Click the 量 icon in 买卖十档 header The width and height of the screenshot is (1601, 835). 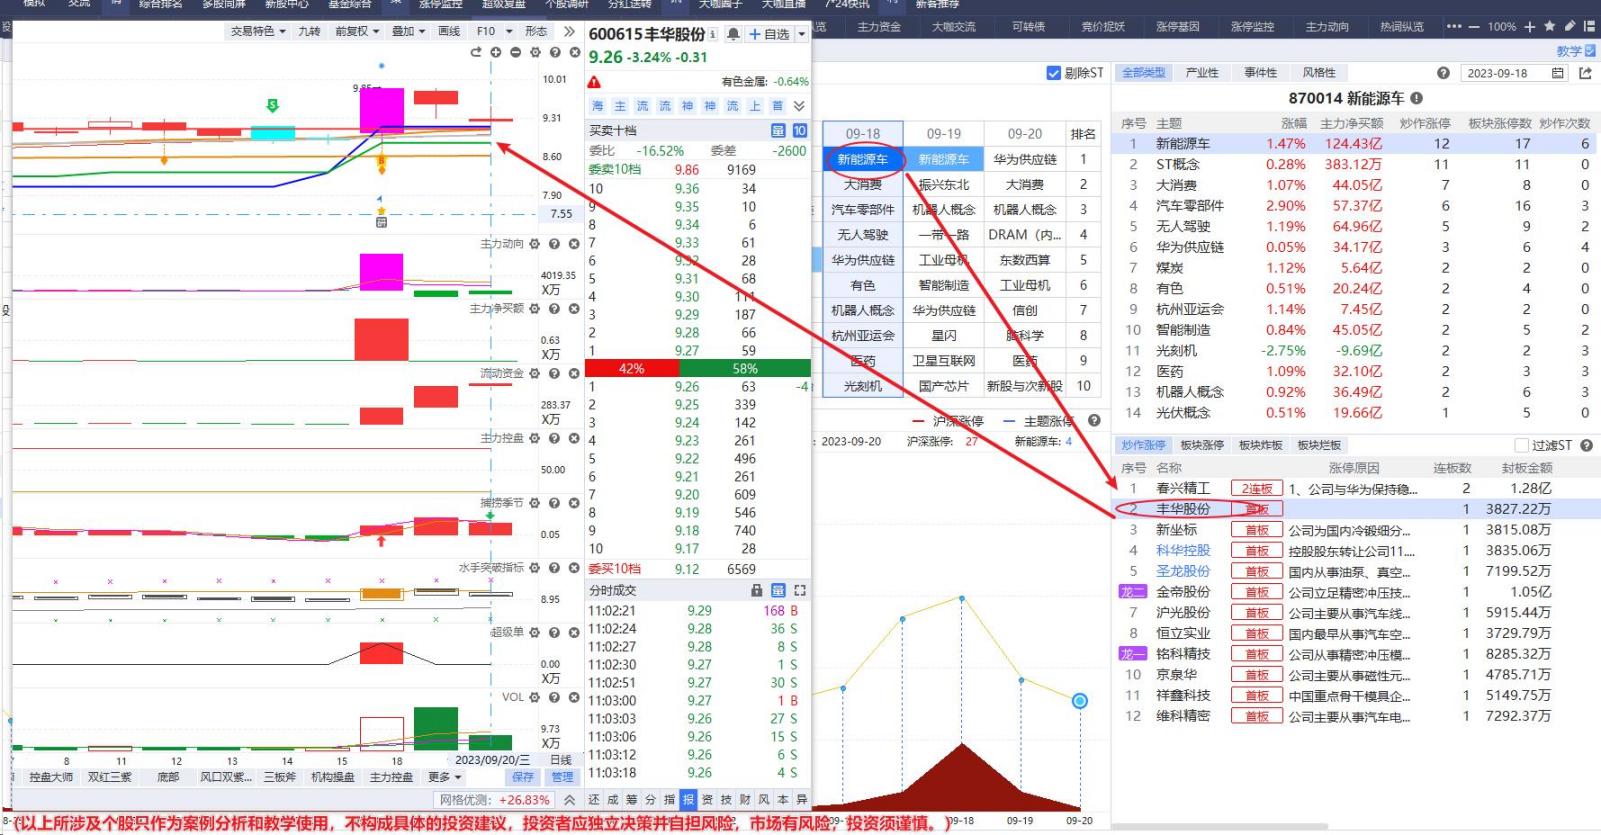[x=778, y=130]
